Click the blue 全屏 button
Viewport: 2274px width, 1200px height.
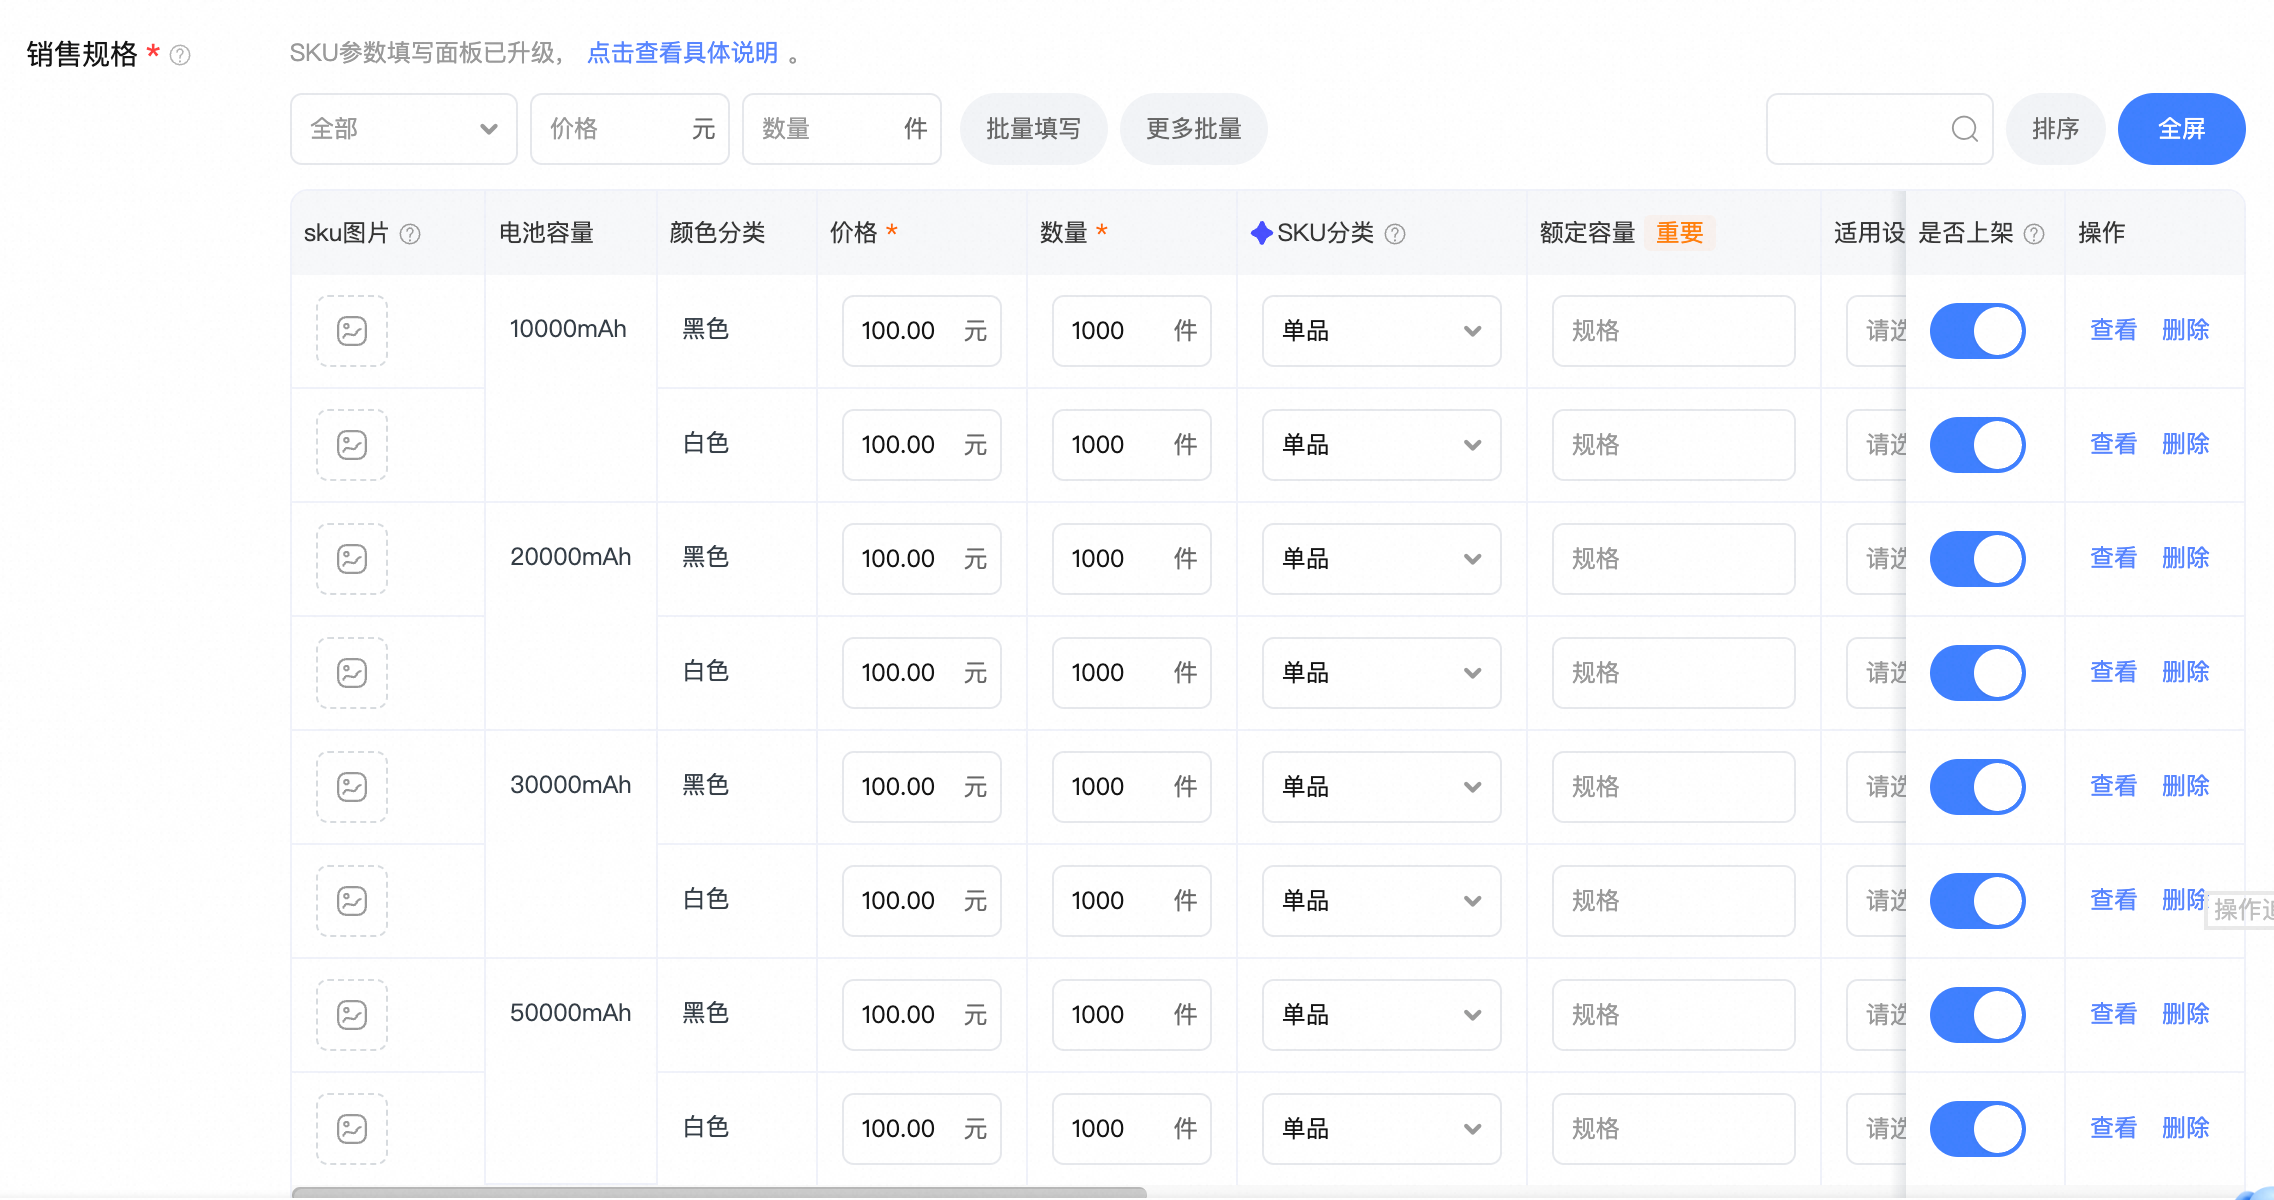click(x=2181, y=129)
